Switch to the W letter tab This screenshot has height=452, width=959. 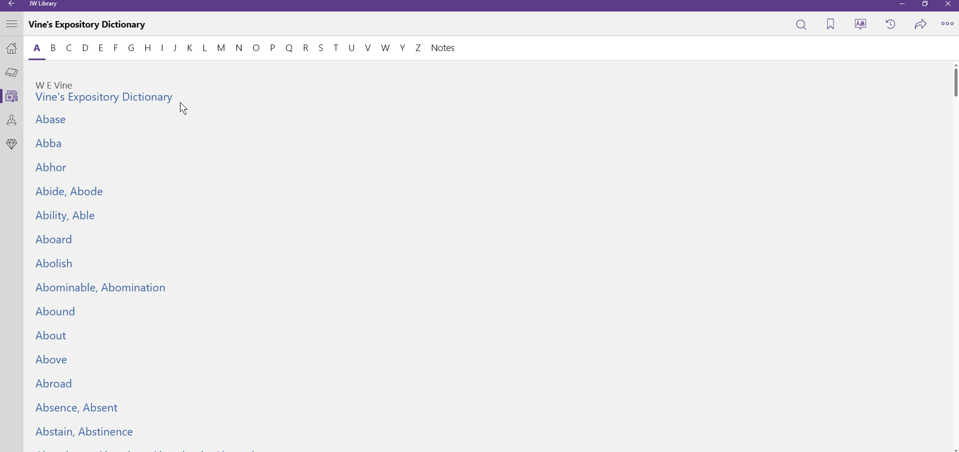point(385,48)
